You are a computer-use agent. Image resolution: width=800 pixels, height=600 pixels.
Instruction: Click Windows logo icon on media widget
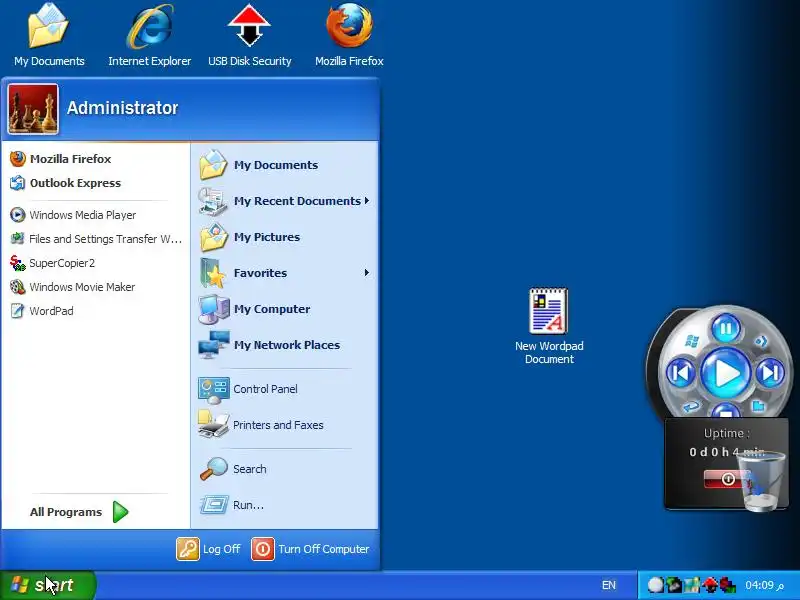(x=692, y=341)
